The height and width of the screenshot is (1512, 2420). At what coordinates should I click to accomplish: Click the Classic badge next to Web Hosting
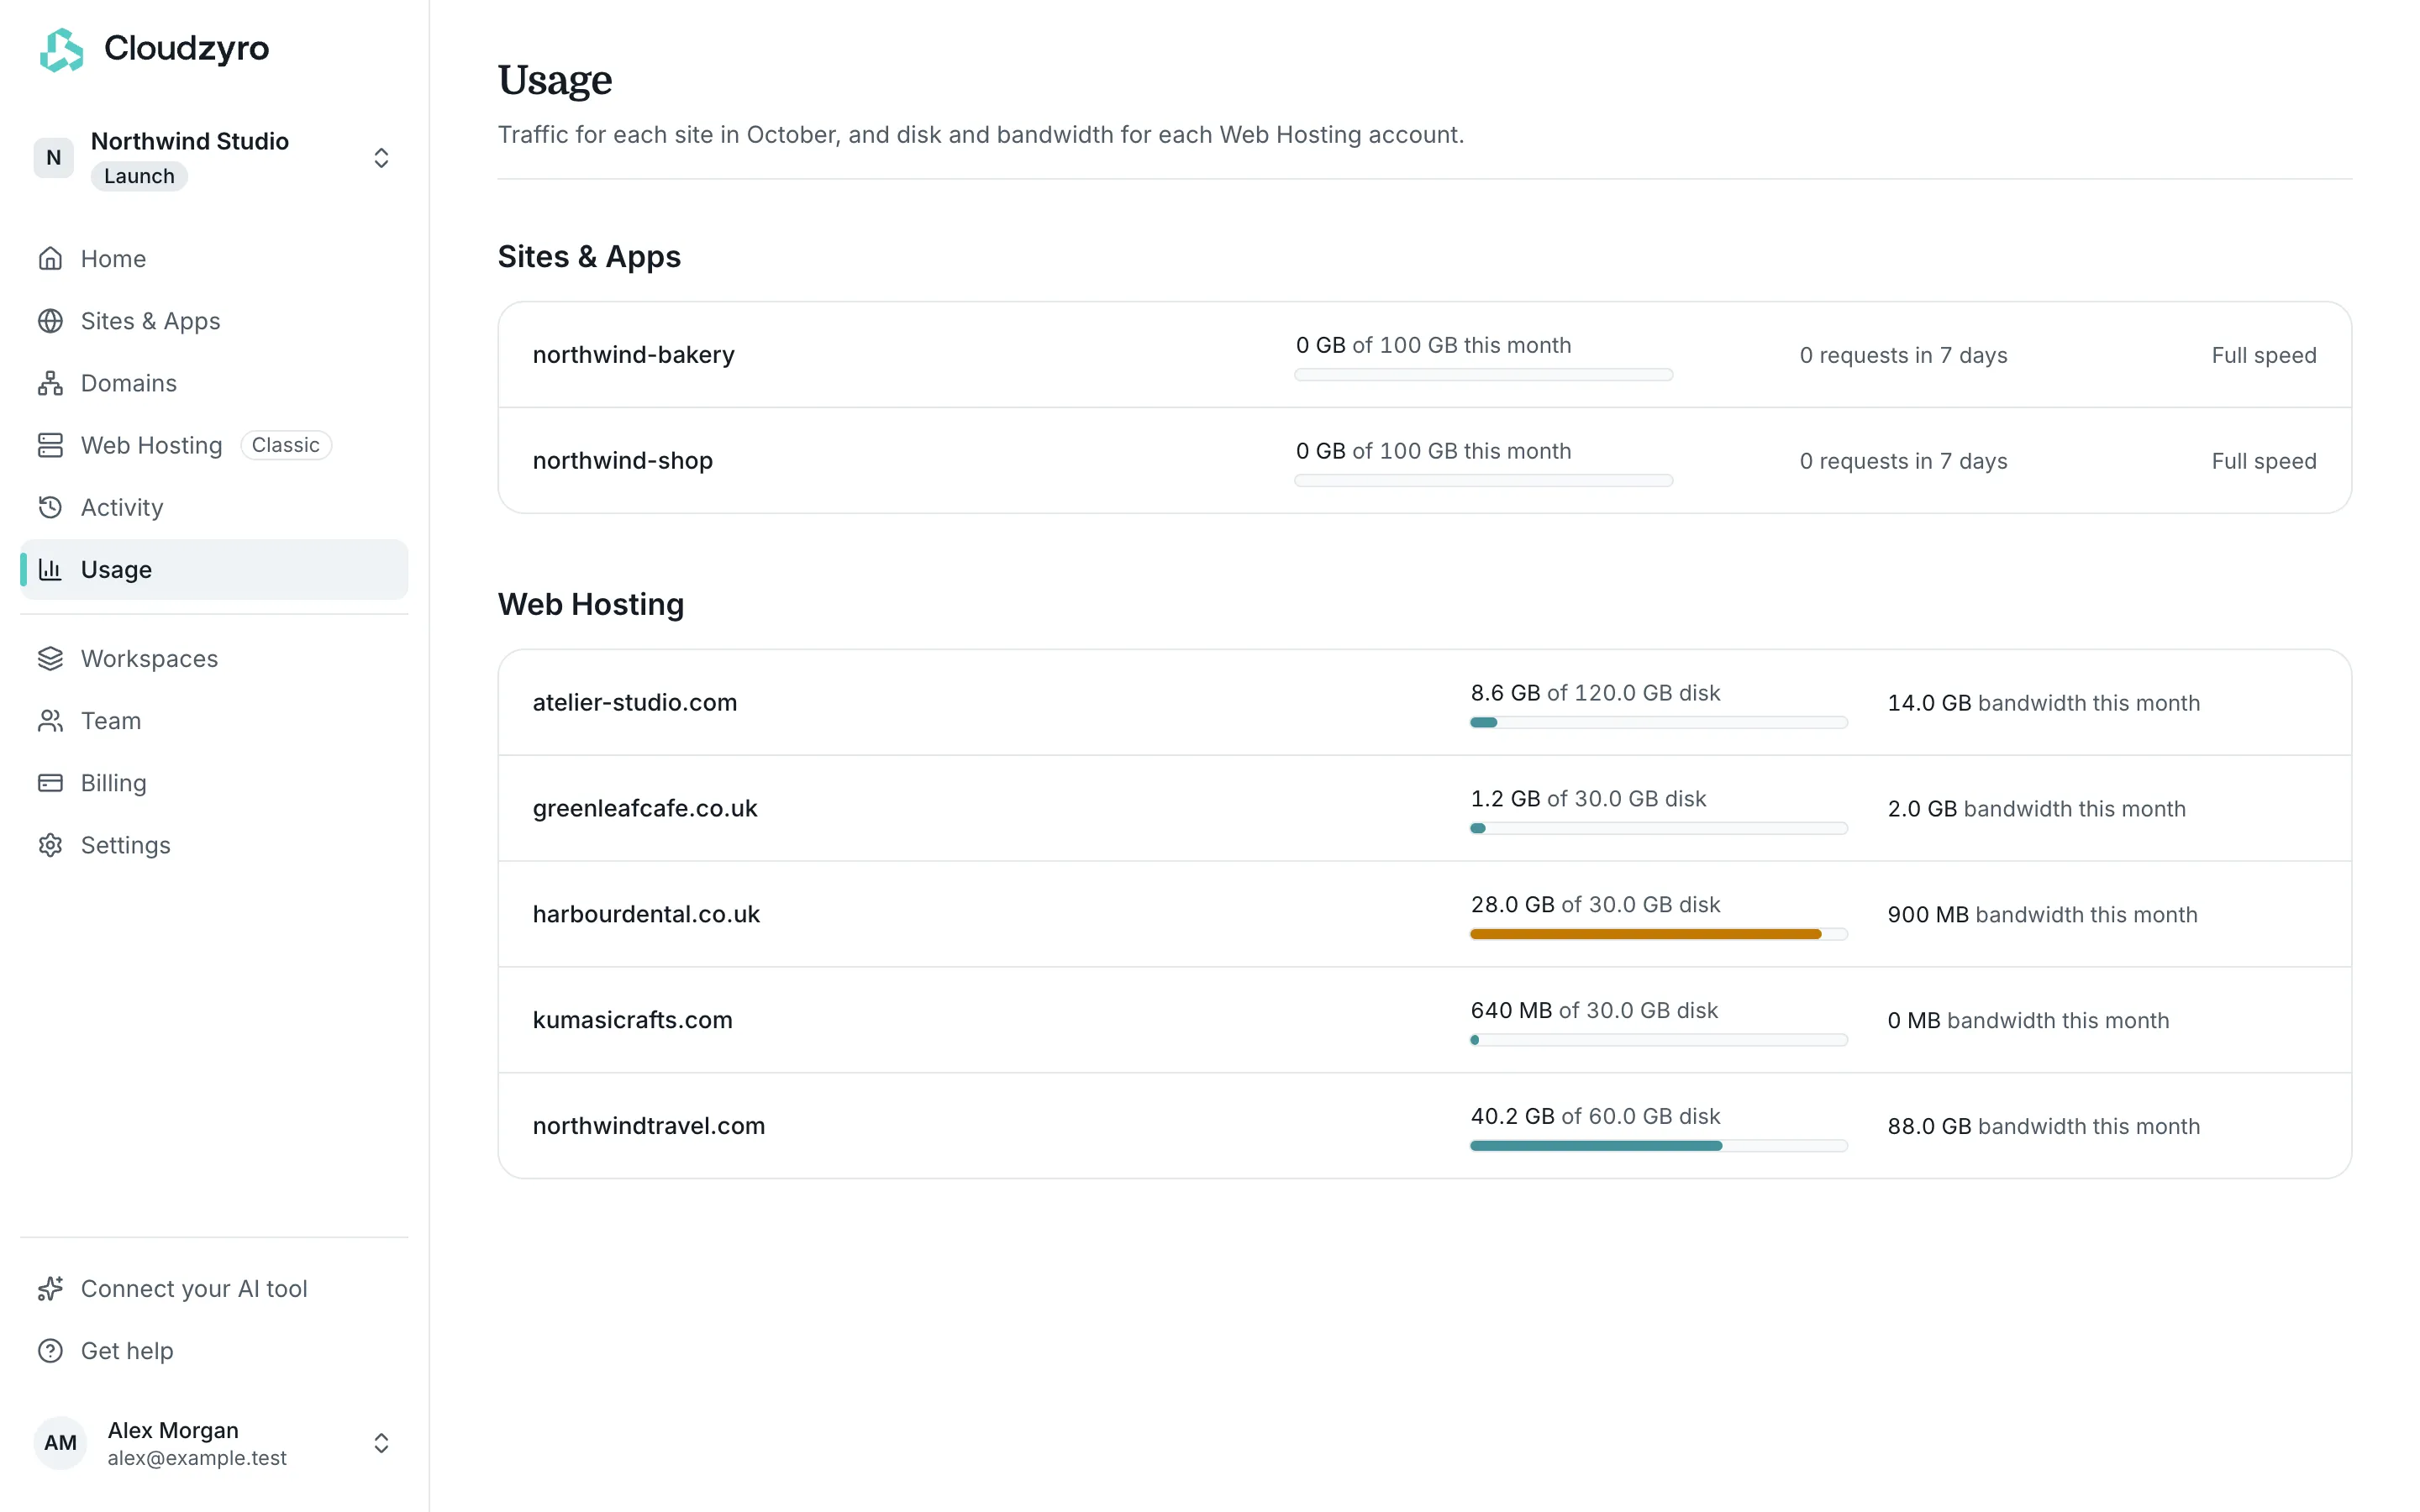(286, 445)
